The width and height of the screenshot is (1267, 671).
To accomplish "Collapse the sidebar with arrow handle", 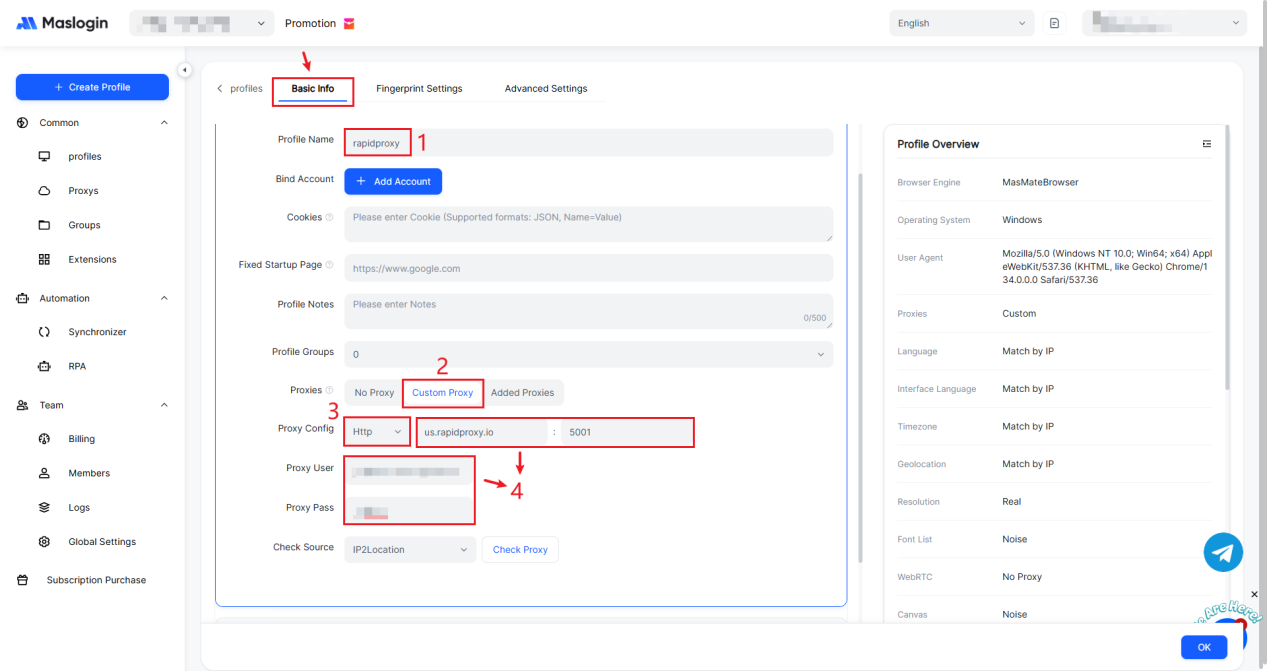I will tap(184, 70).
